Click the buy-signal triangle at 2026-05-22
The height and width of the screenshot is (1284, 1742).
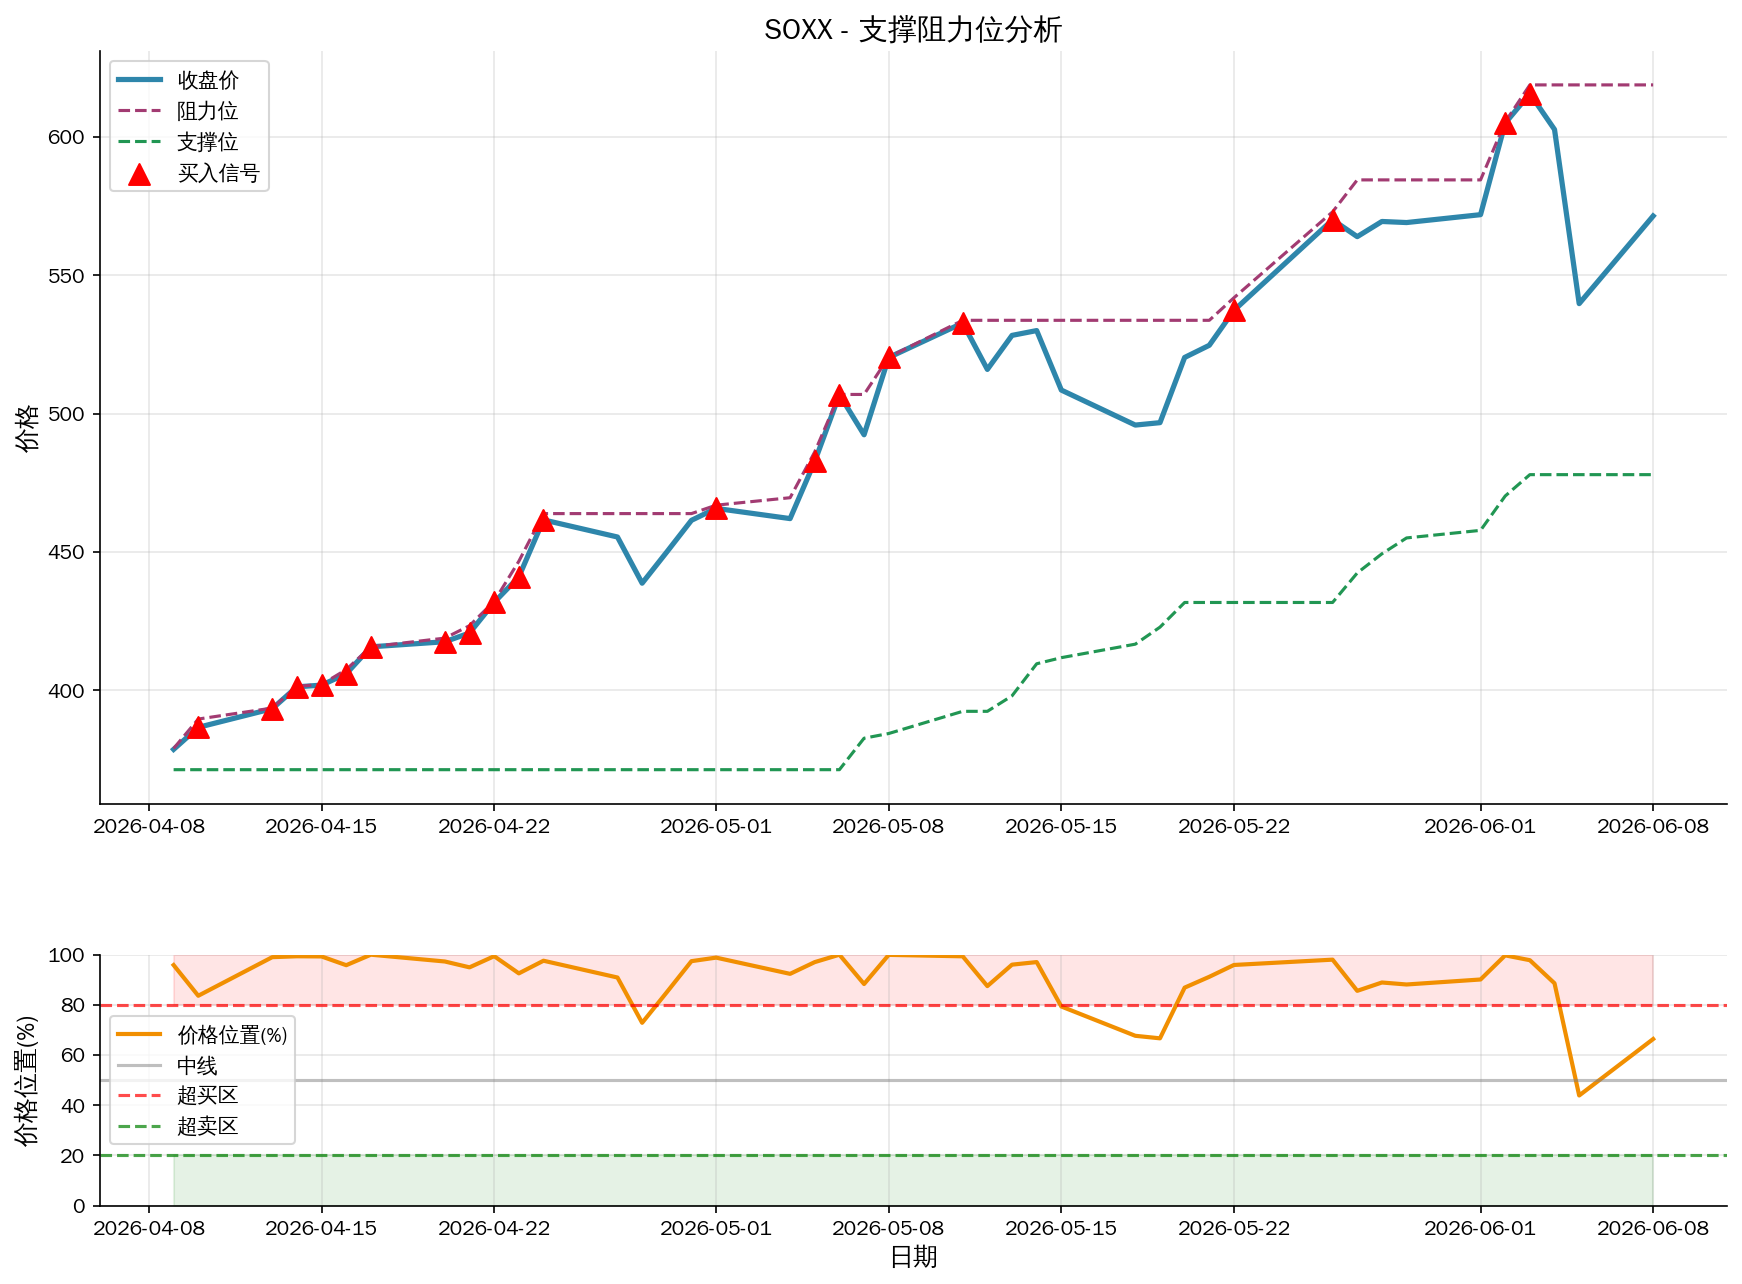click(x=1234, y=310)
